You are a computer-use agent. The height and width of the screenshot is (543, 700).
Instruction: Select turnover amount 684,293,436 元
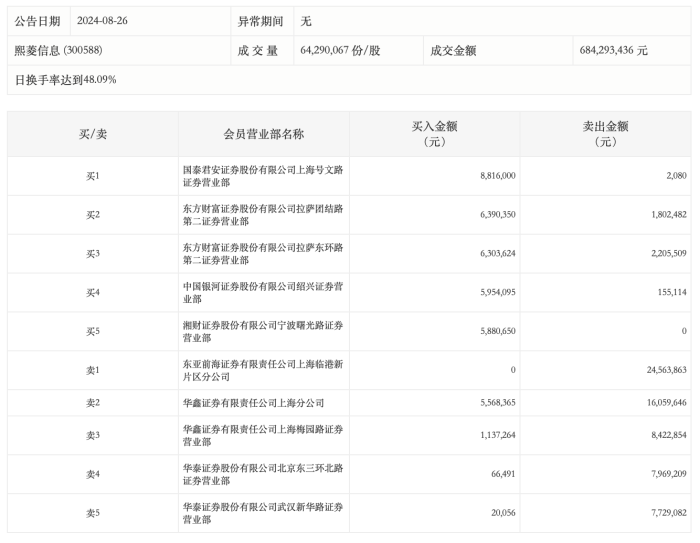pyautogui.click(x=613, y=50)
